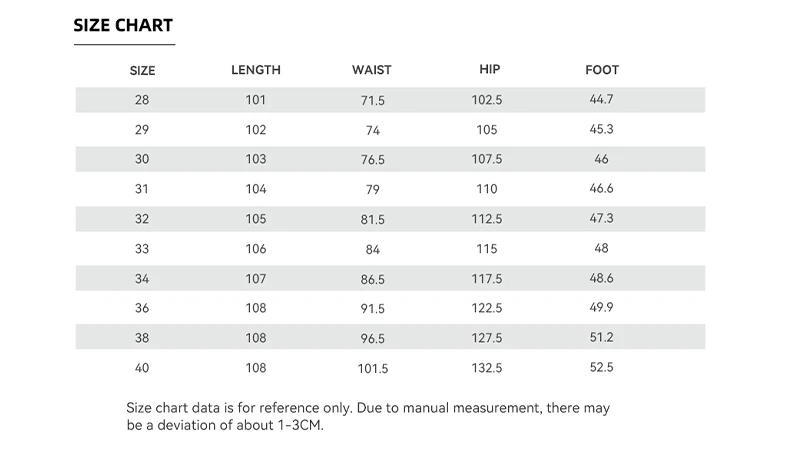Select the foot value 46.6
Image resolution: width=790 pixels, height=451 pixels.
pyautogui.click(x=602, y=188)
